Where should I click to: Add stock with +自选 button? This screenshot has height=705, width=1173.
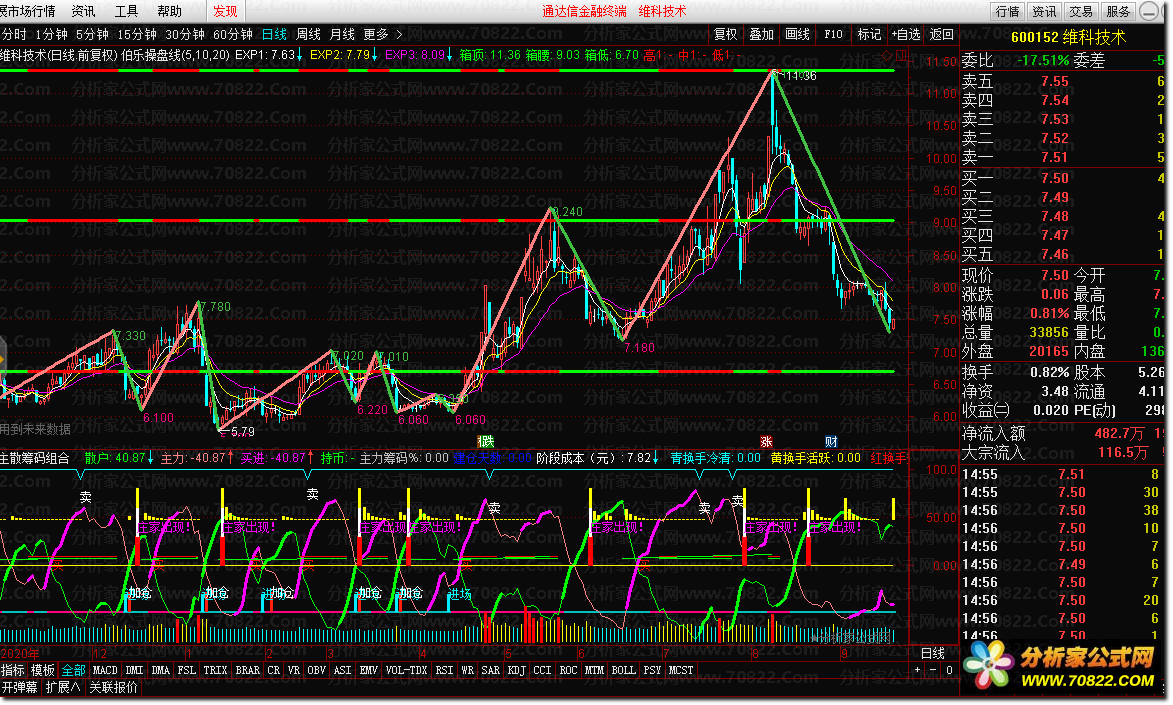(905, 34)
